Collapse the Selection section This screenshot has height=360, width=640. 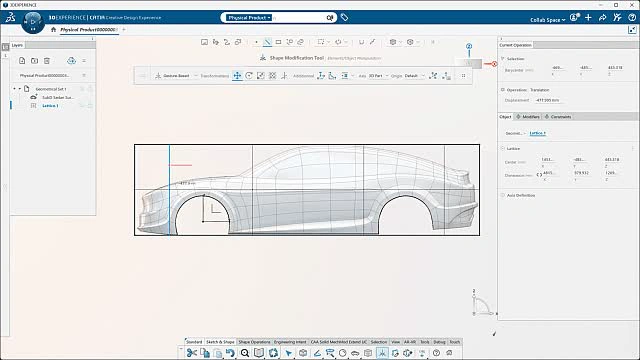coord(503,59)
